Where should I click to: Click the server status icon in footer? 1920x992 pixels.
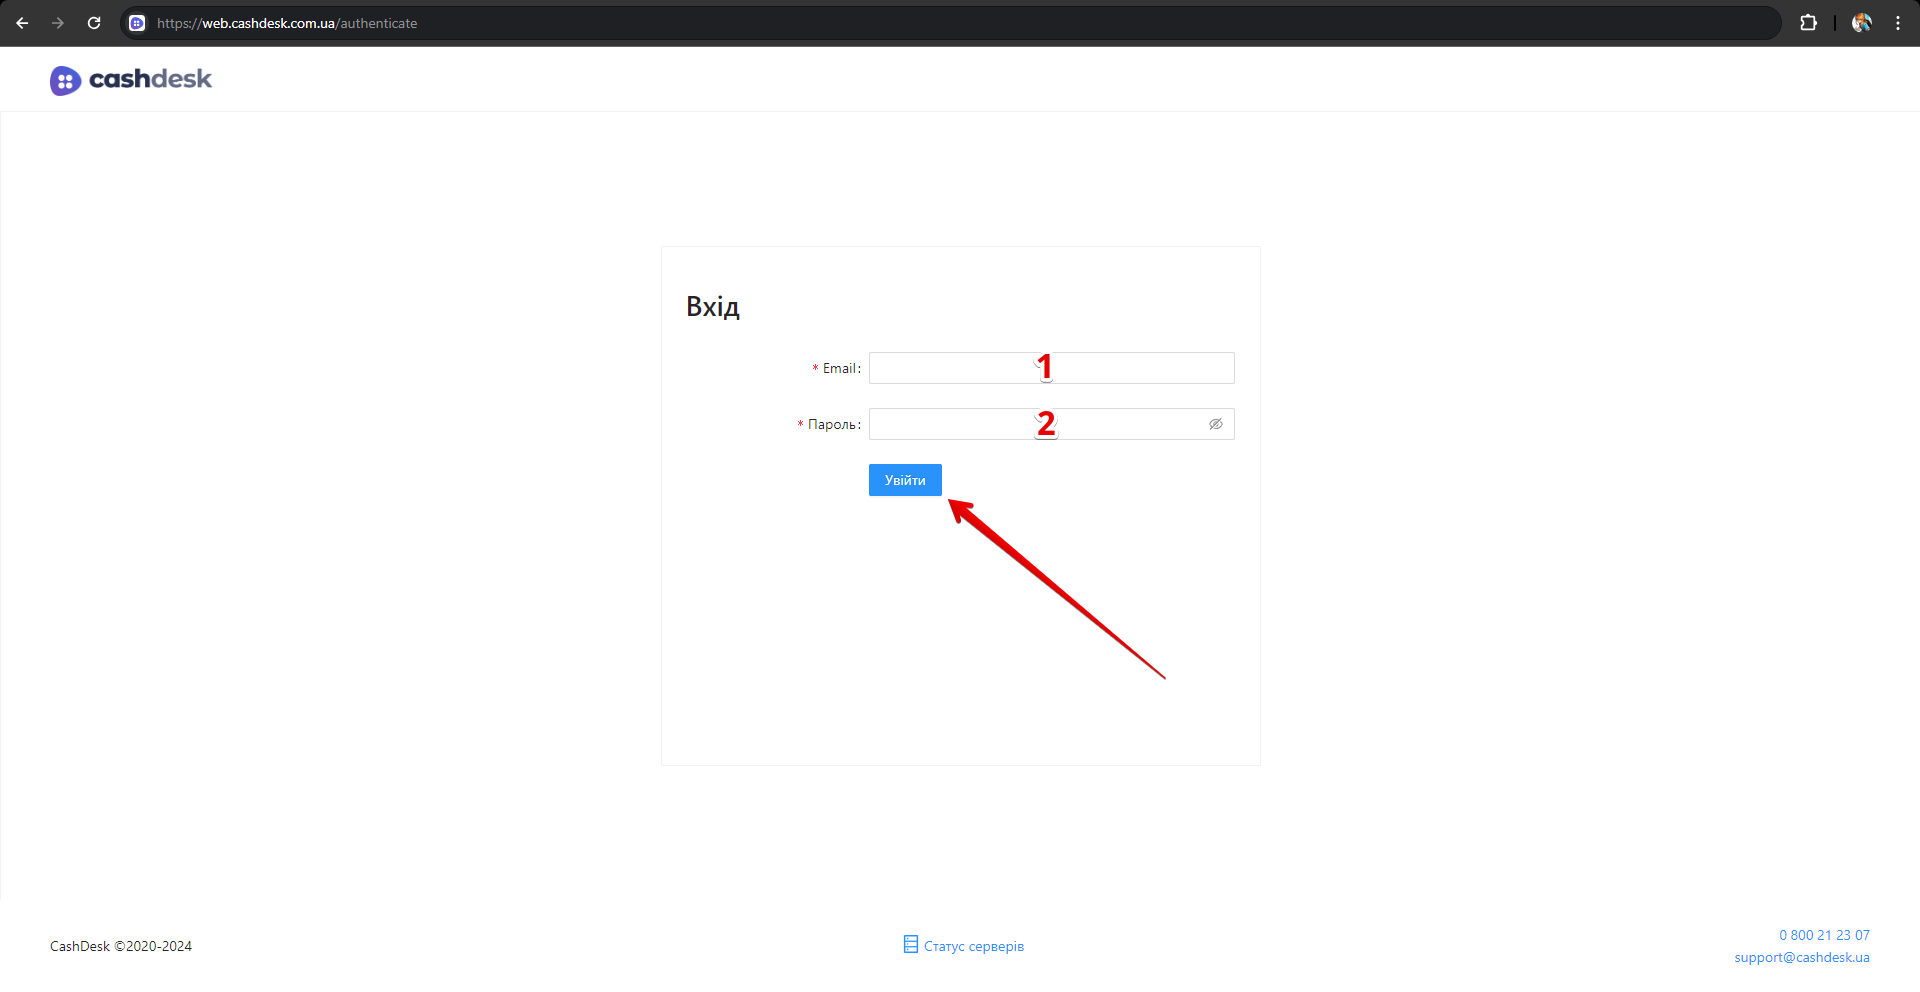(910, 944)
